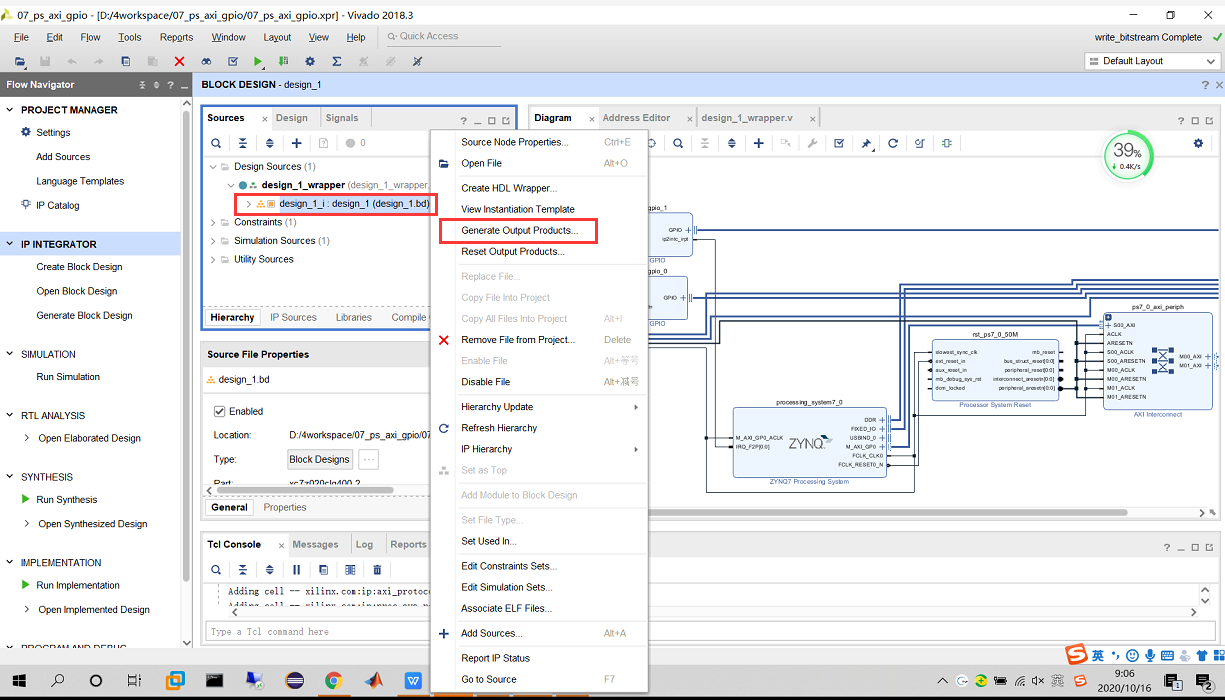The height and width of the screenshot is (700, 1225).
Task: Click the pin icon in Diagram toolbar
Action: (x=866, y=143)
